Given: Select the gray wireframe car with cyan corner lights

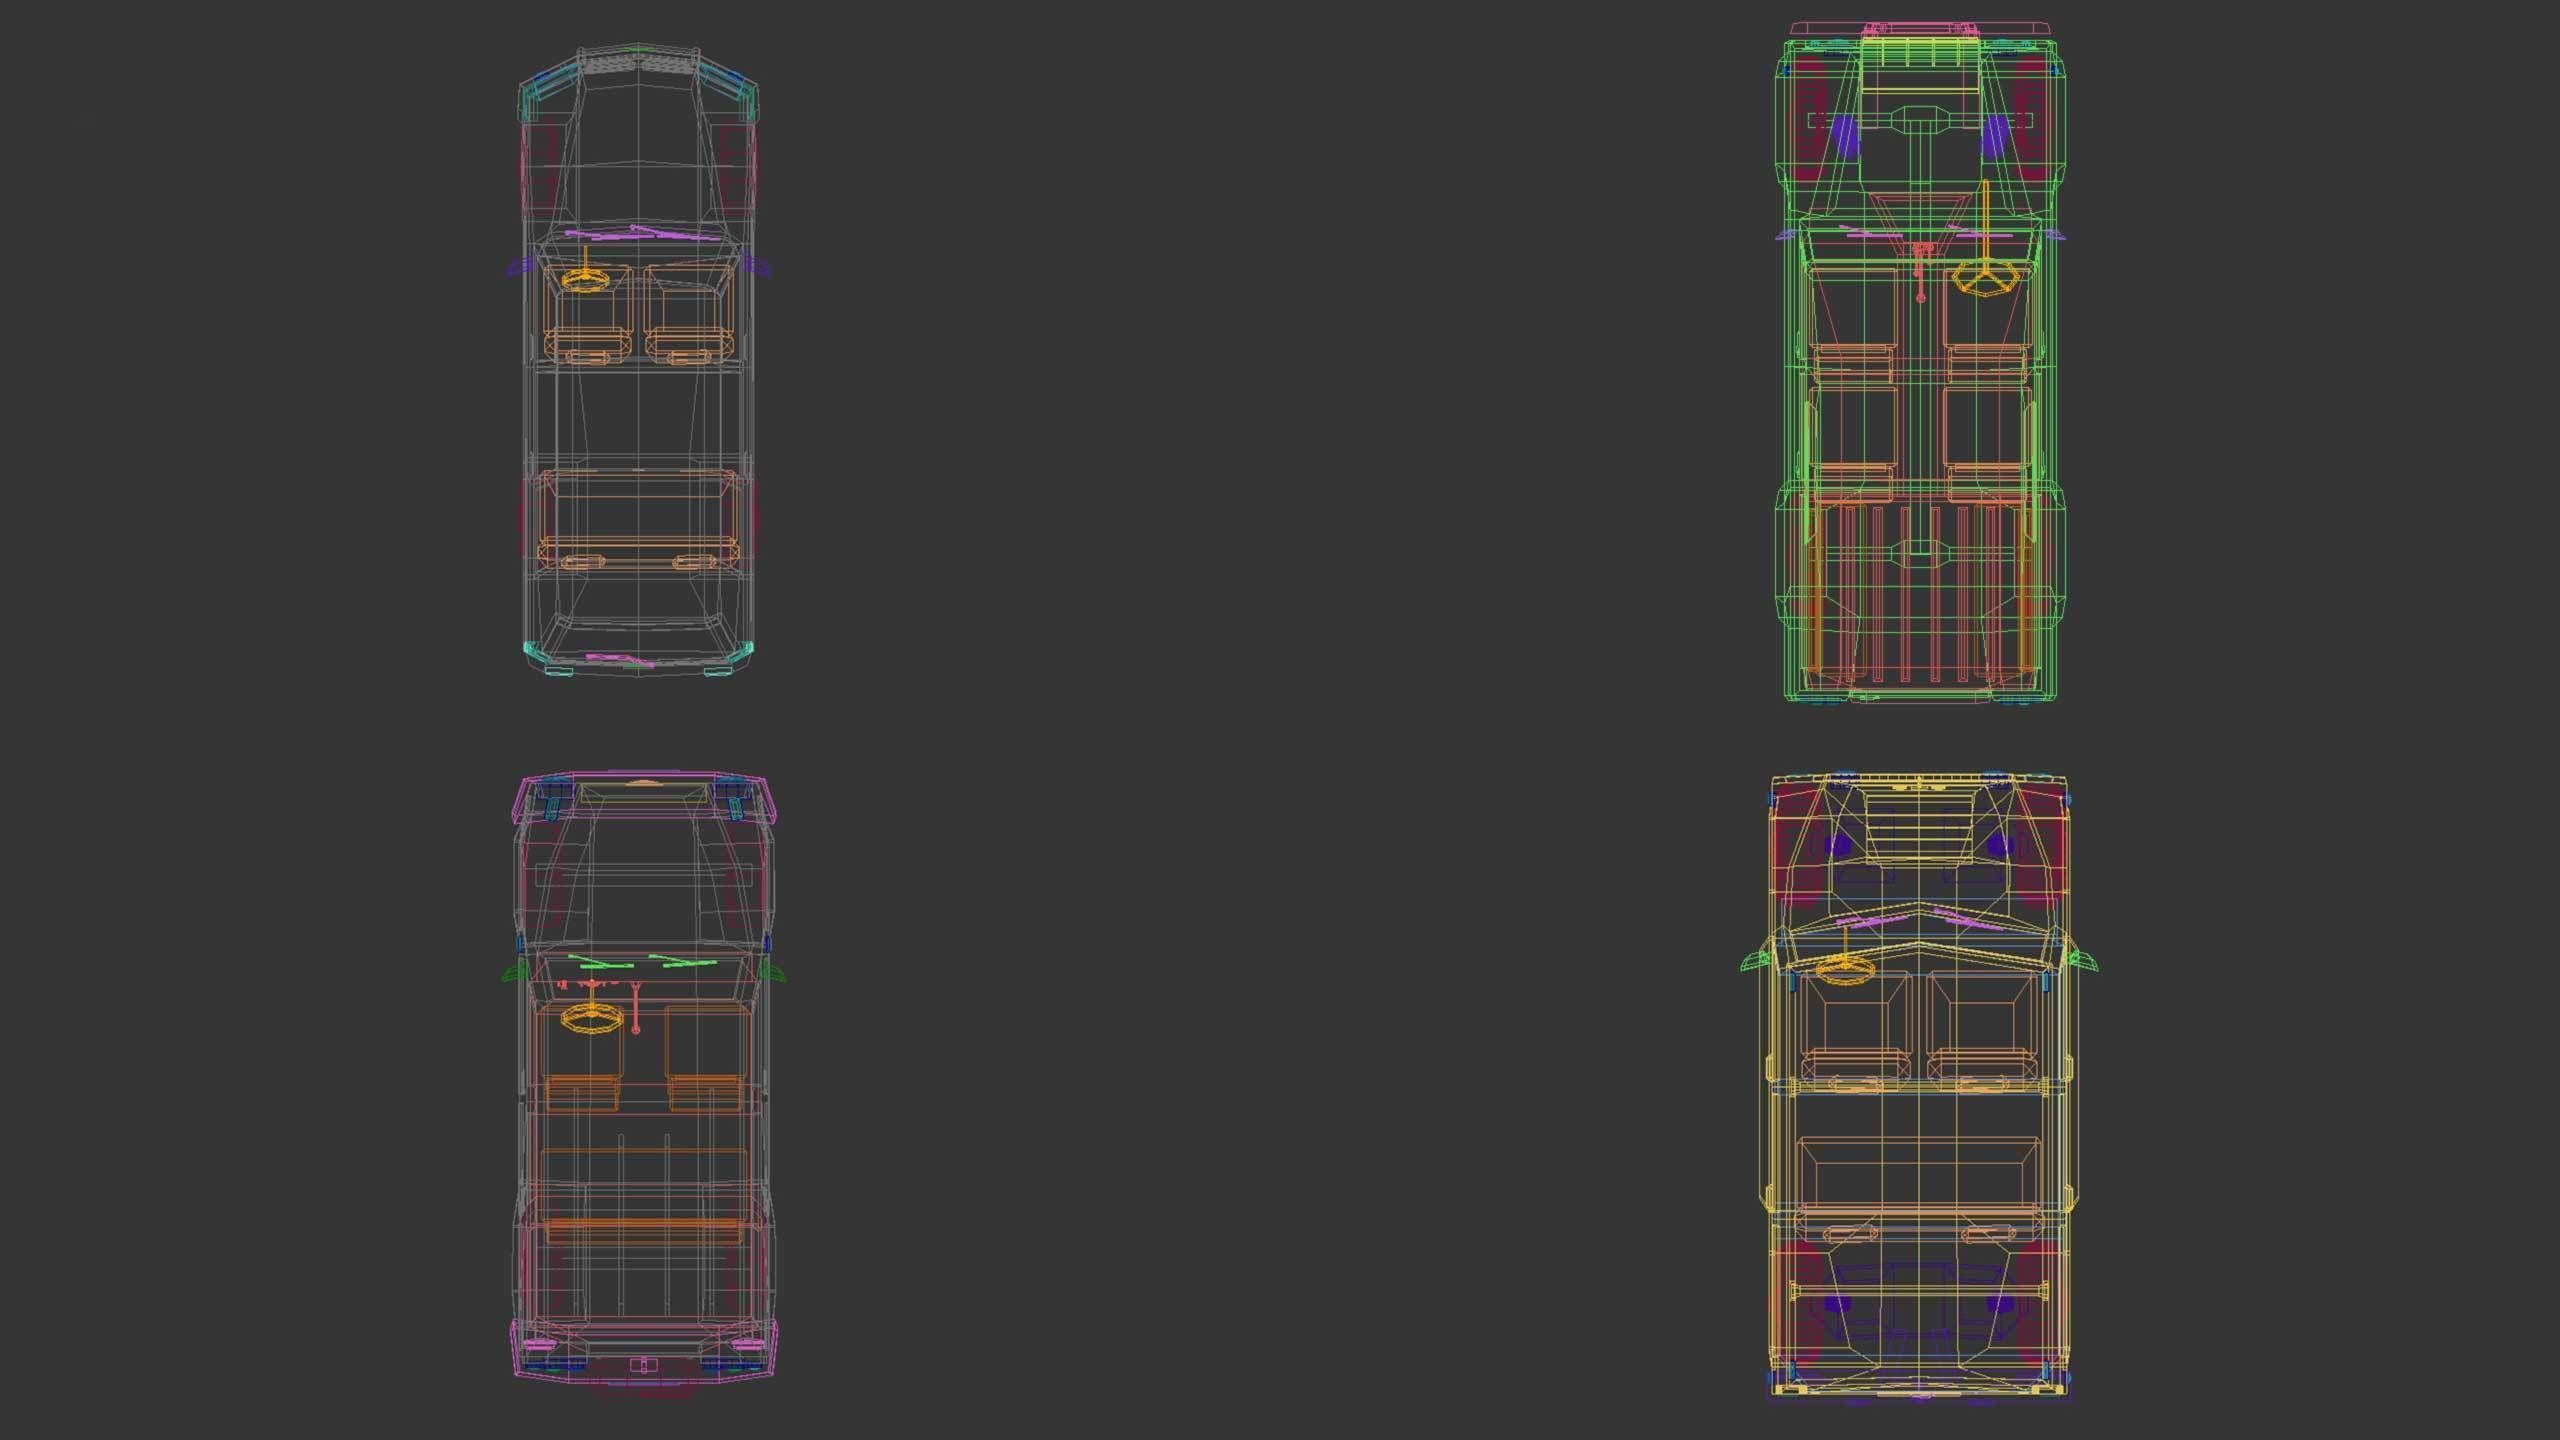Looking at the screenshot, I should click(639, 360).
